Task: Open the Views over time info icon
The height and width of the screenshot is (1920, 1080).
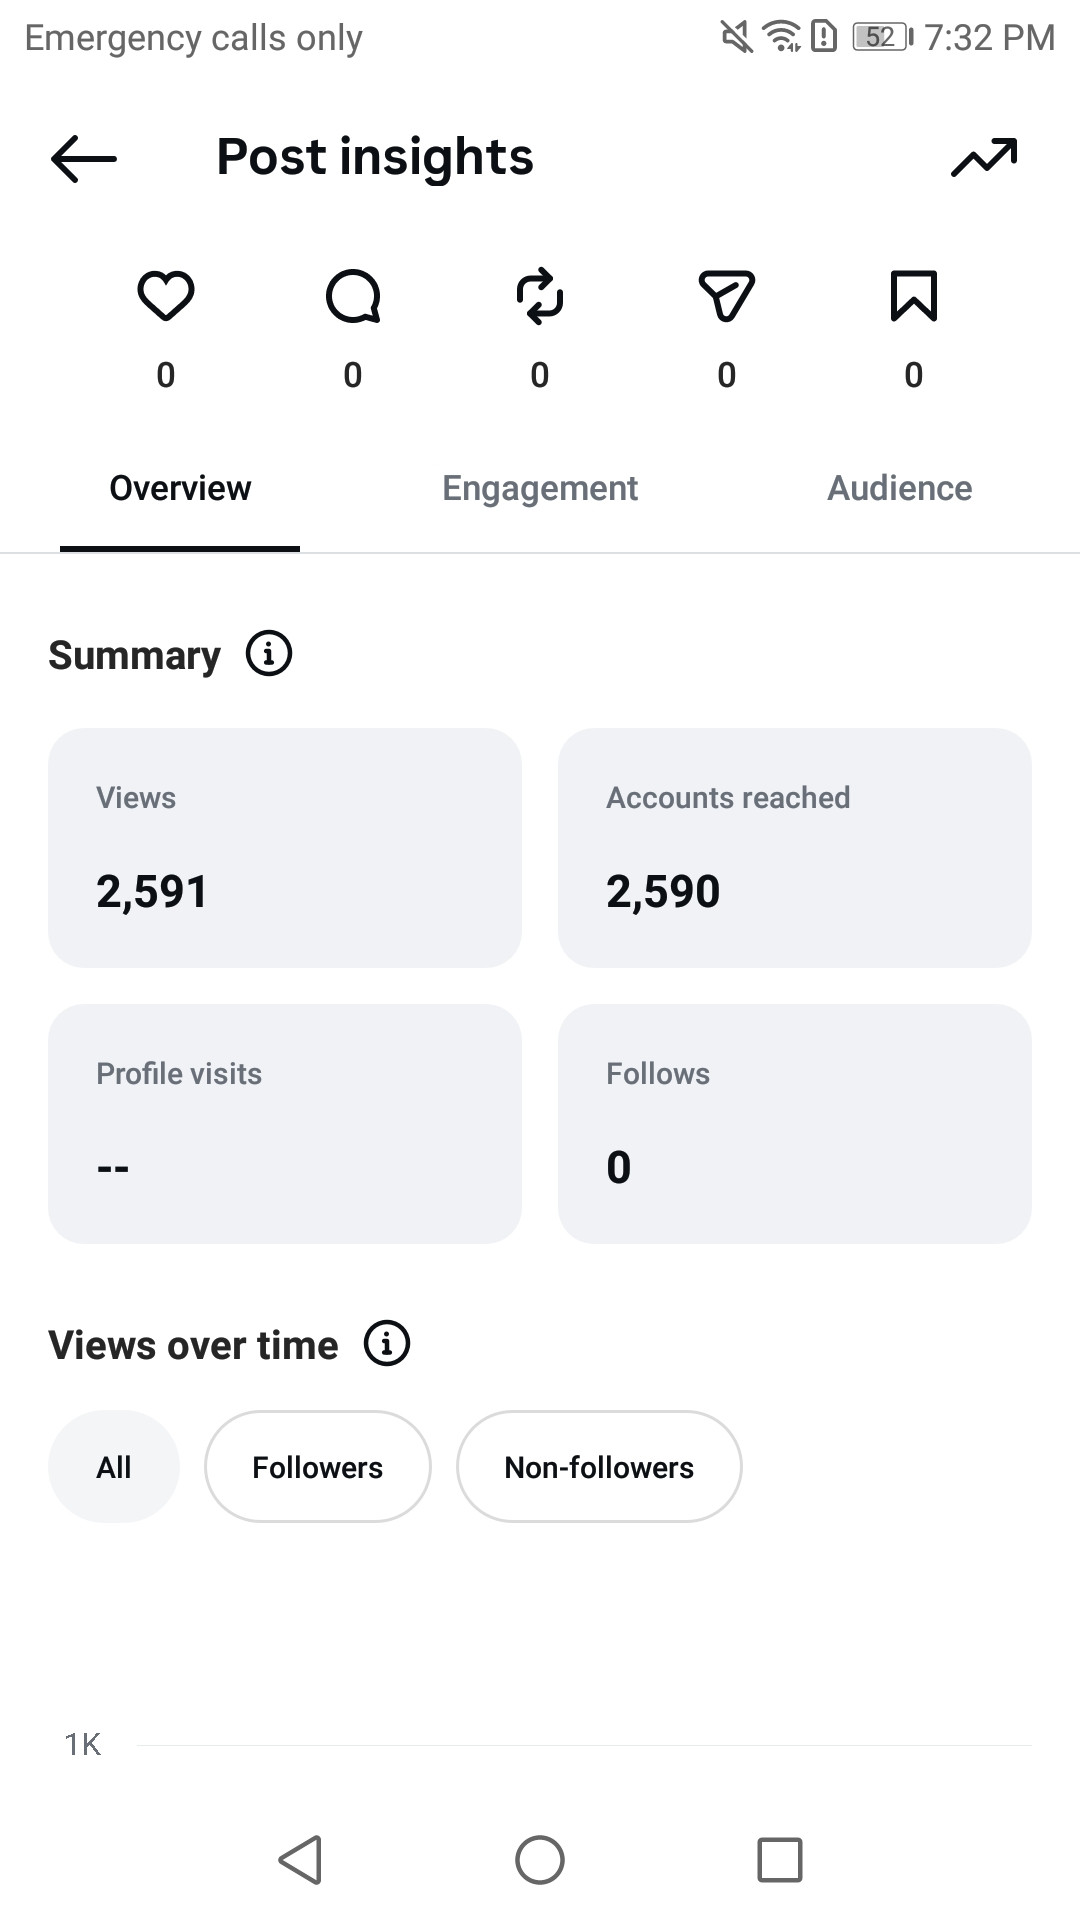Action: (x=387, y=1343)
